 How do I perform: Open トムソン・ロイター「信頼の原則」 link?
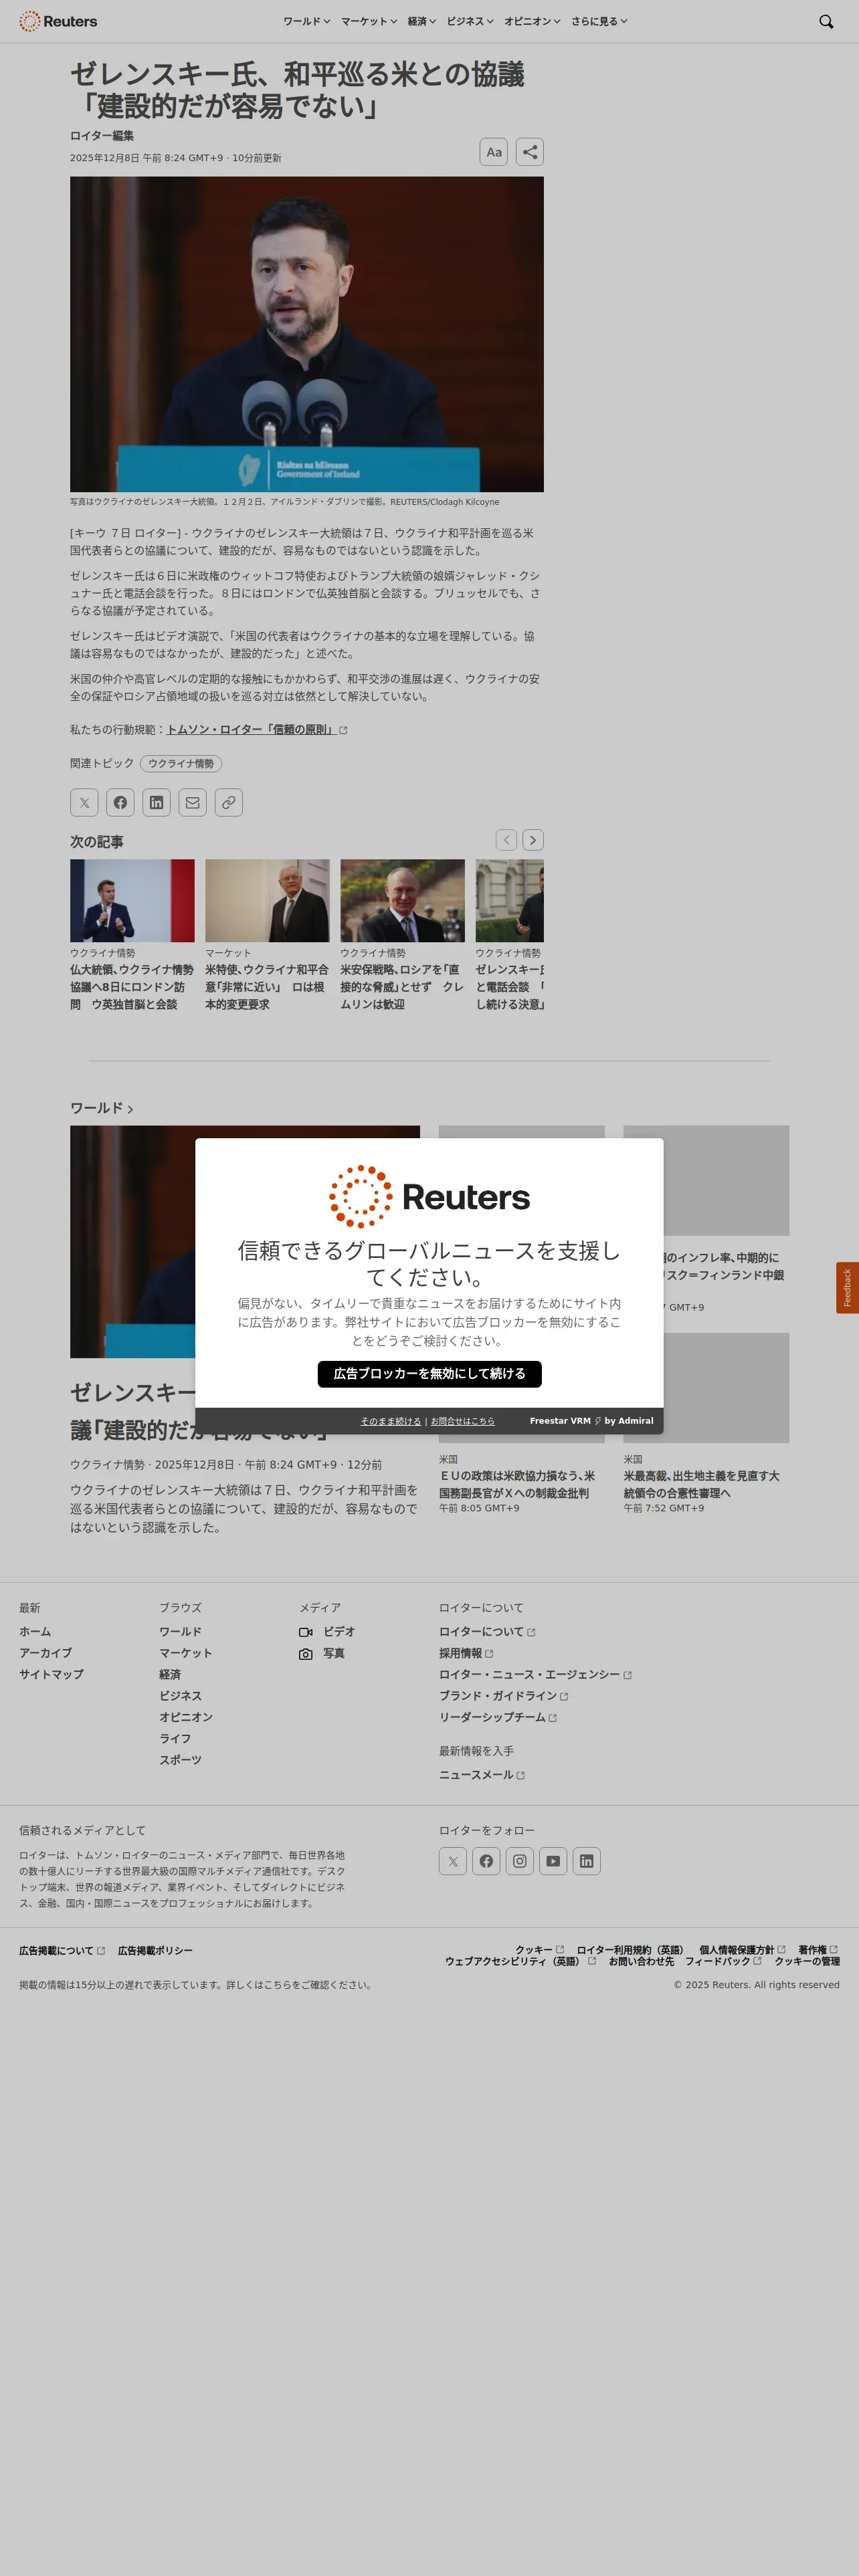(257, 730)
